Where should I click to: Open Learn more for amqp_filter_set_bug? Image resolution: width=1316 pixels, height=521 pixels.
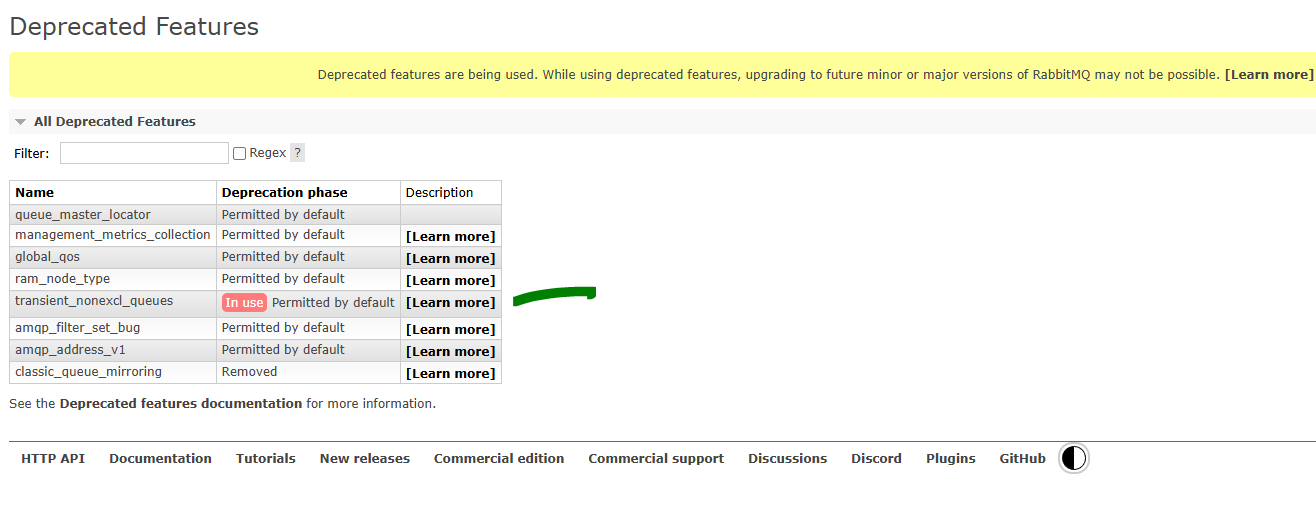[x=450, y=329]
